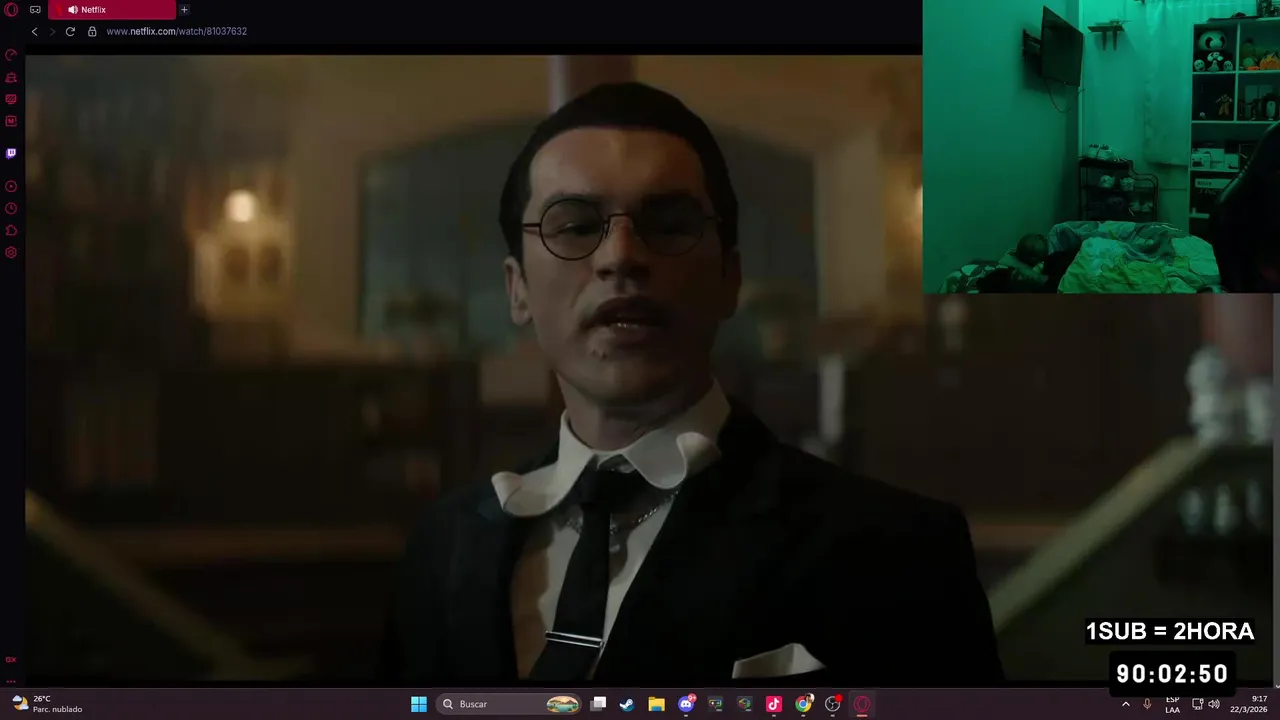
Task: Open network status in system tray
Action: (1197, 704)
